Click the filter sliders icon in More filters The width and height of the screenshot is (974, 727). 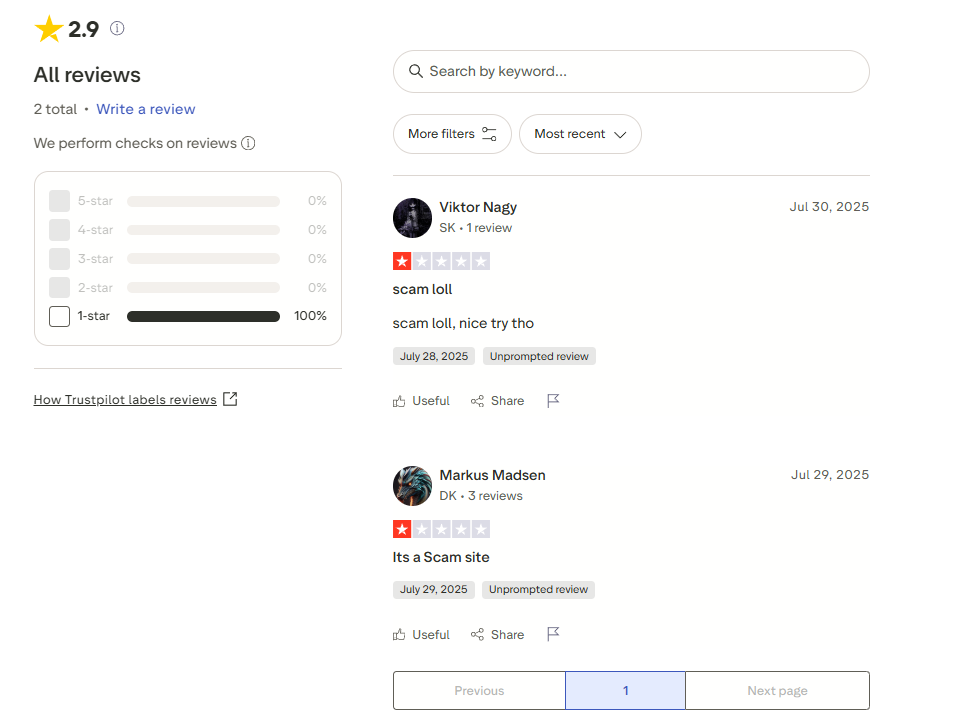pos(489,134)
